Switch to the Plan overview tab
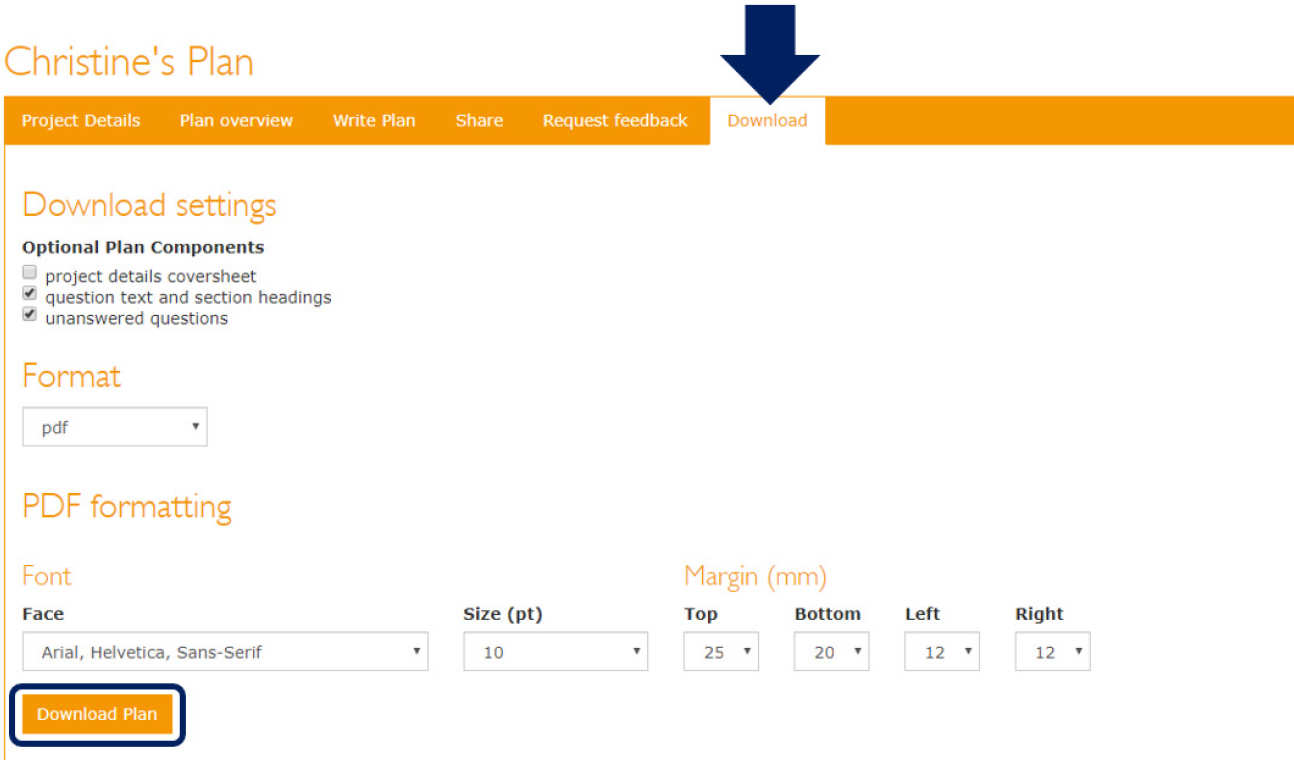The width and height of the screenshot is (1294, 760). click(236, 121)
